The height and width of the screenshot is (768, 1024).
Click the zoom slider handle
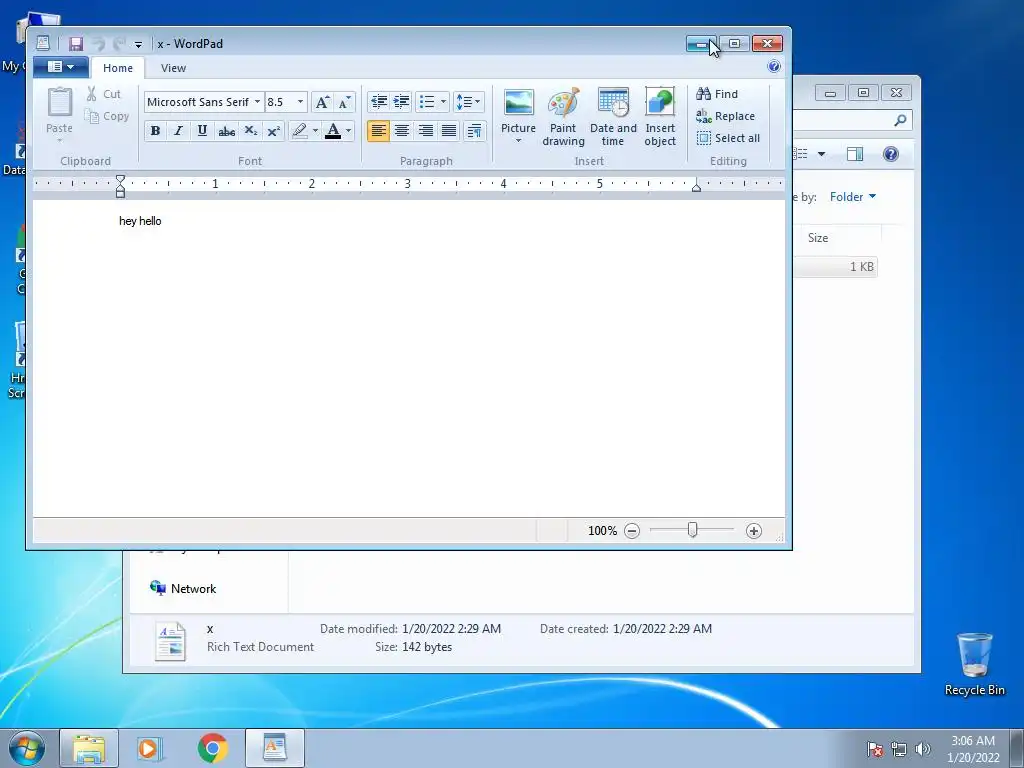(x=692, y=530)
